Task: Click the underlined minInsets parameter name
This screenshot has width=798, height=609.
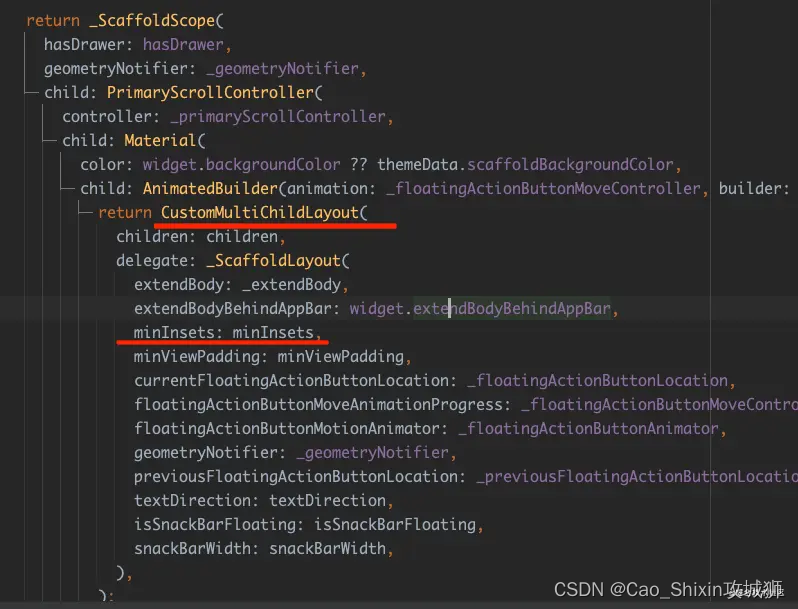Action: (178, 333)
